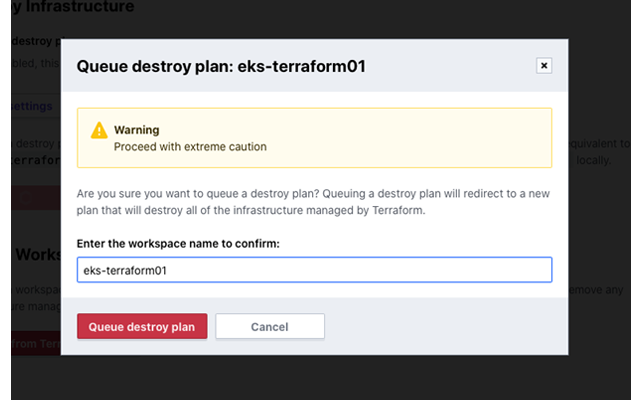The width and height of the screenshot is (643, 400).
Task: Click the 'Enter the workspace name to confirm' label
Action: [x=178, y=244]
